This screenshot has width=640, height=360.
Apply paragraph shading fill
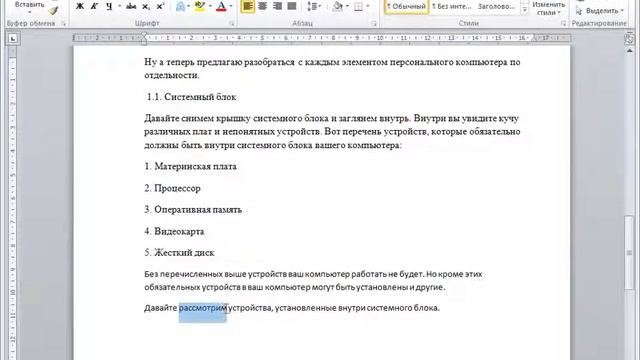click(338, 6)
